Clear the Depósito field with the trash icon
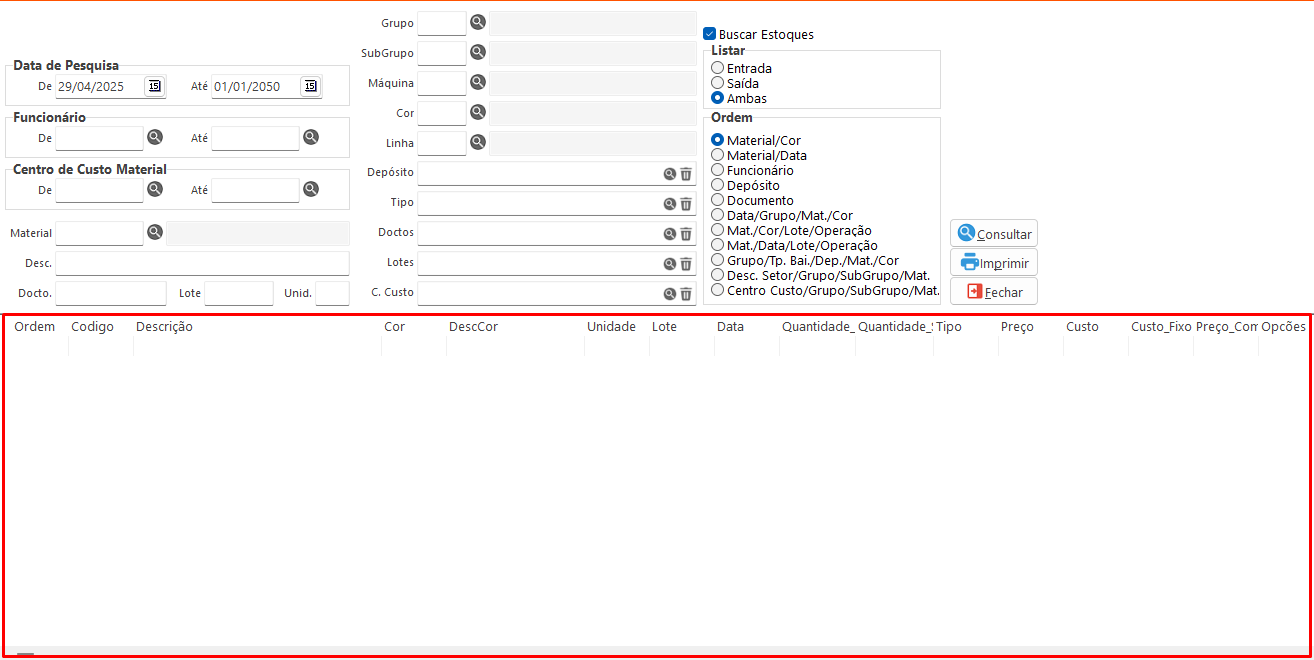The width and height of the screenshot is (1314, 660). [686, 174]
